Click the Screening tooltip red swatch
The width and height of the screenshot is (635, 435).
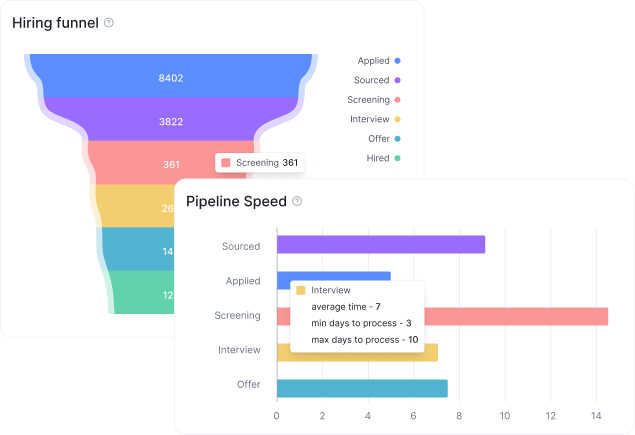226,162
